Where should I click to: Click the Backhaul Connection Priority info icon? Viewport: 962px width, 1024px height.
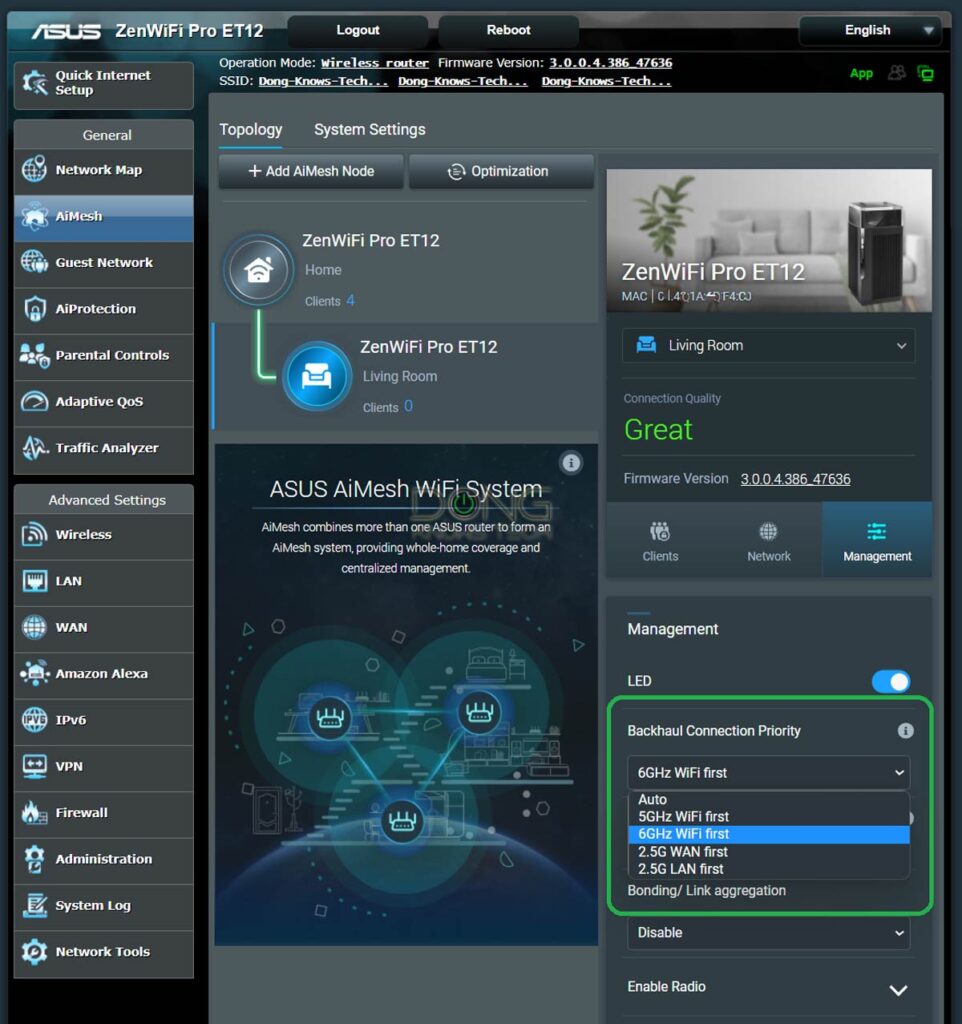point(905,731)
